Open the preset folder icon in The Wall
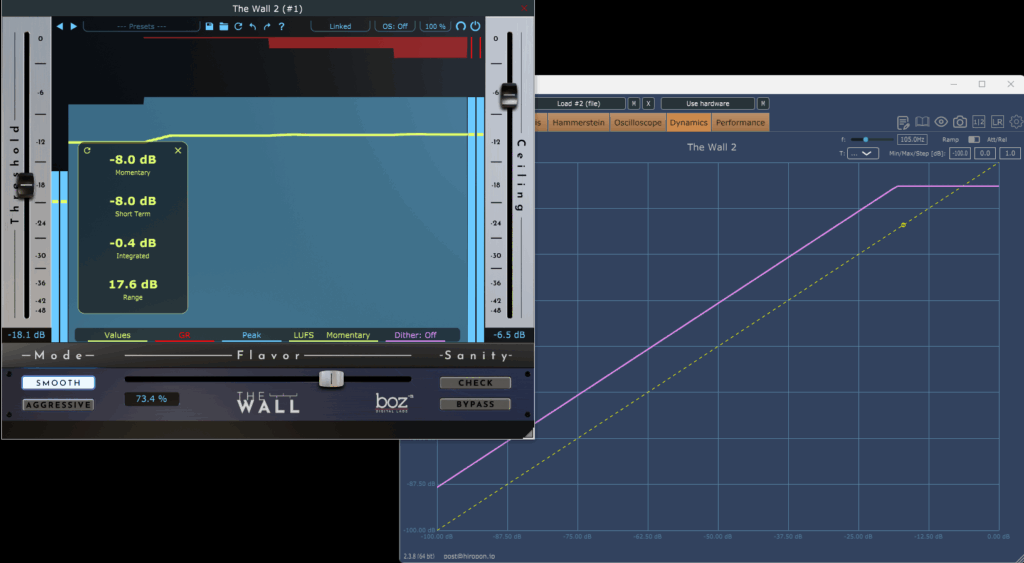This screenshot has width=1024, height=563. tap(223, 26)
